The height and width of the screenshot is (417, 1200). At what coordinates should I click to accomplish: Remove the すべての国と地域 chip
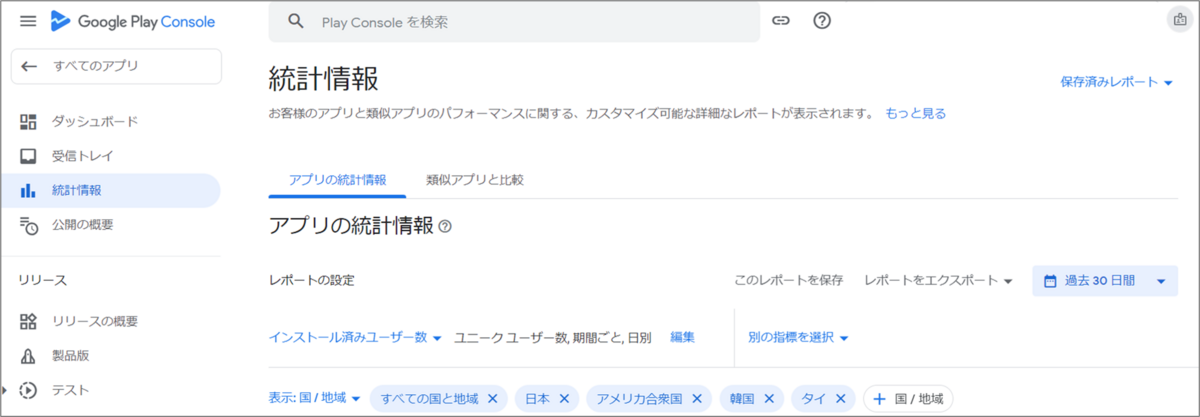point(492,398)
